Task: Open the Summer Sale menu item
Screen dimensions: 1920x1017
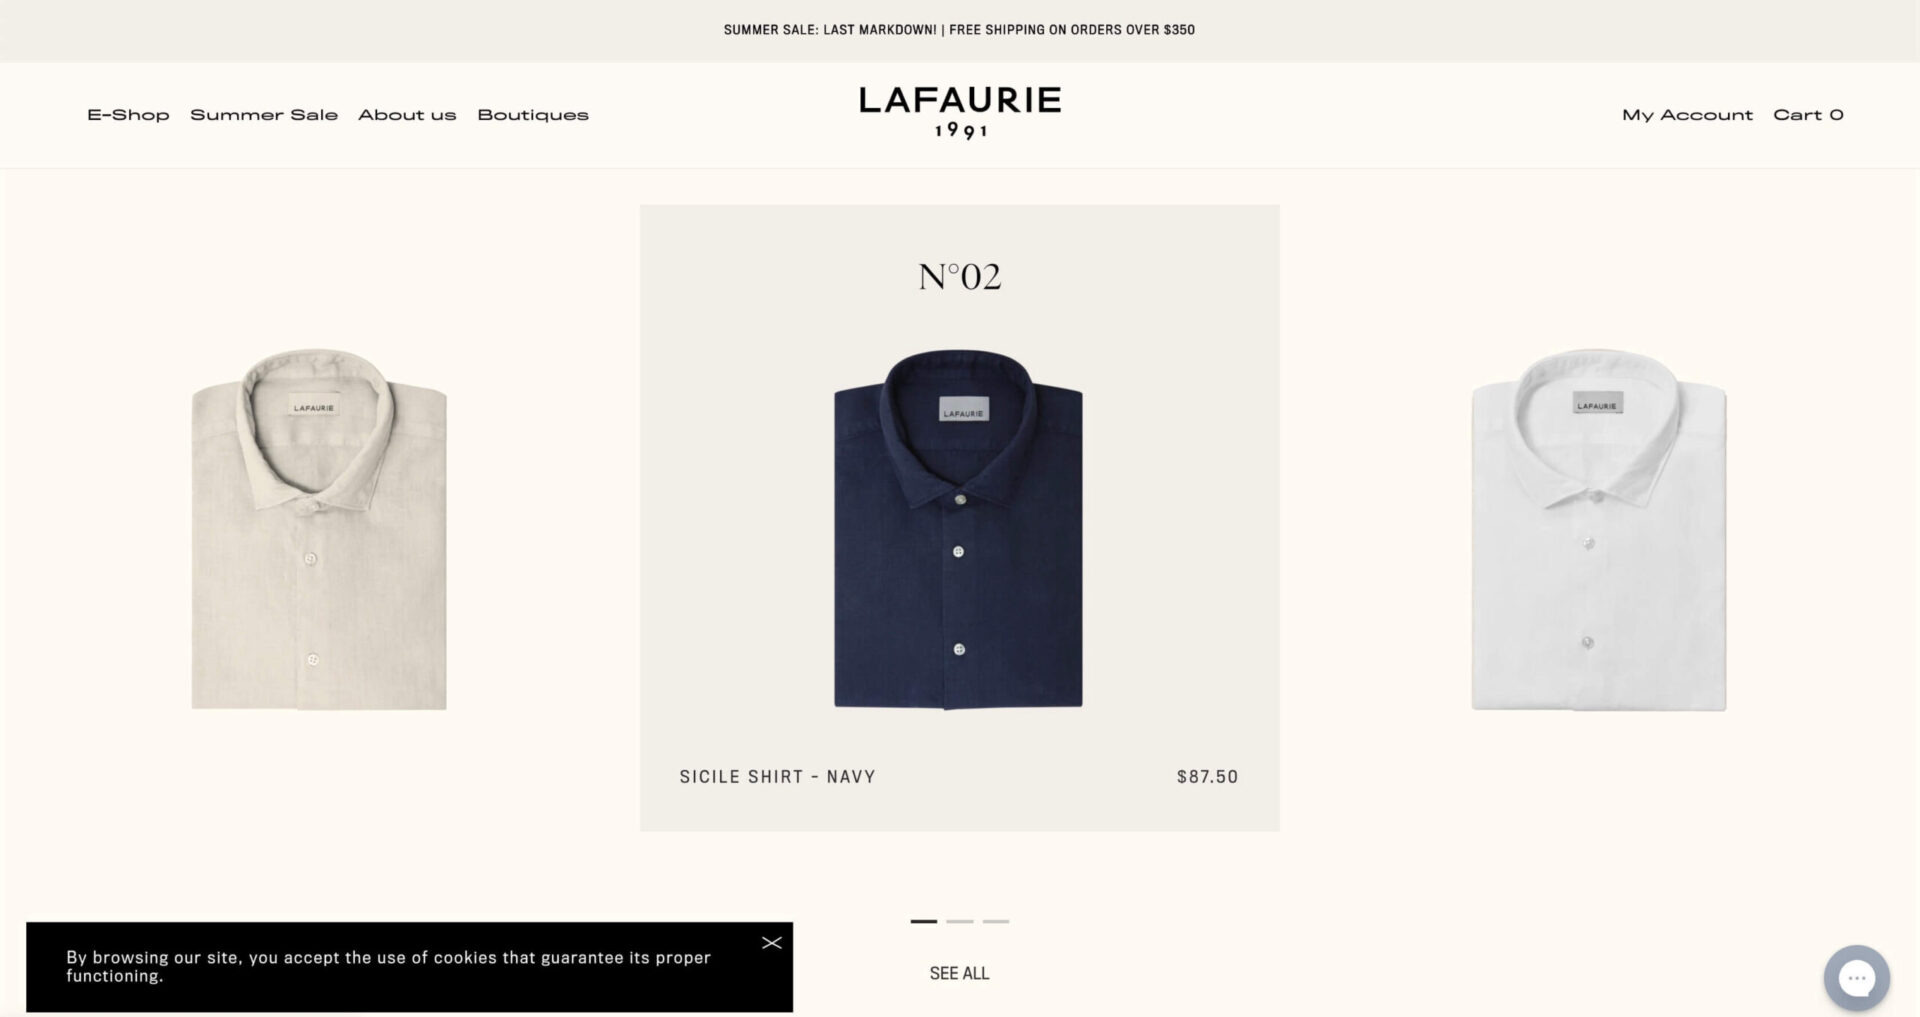Action: pos(264,115)
